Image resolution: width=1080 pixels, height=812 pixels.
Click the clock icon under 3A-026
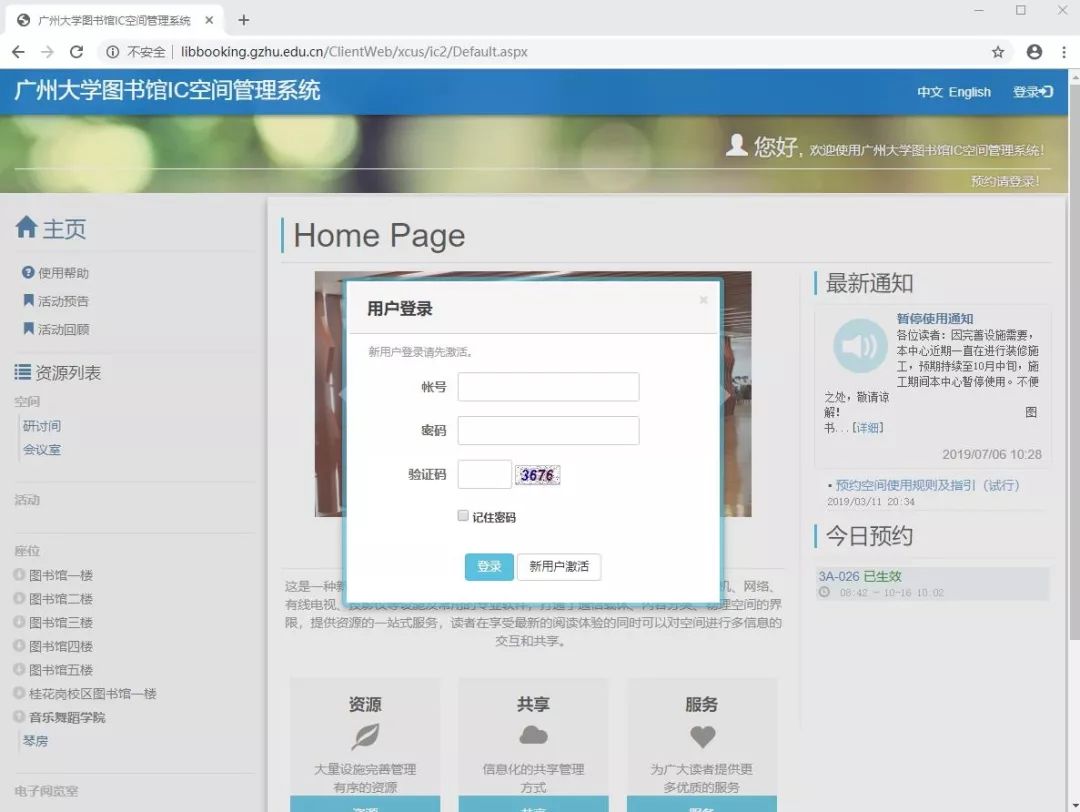(824, 592)
